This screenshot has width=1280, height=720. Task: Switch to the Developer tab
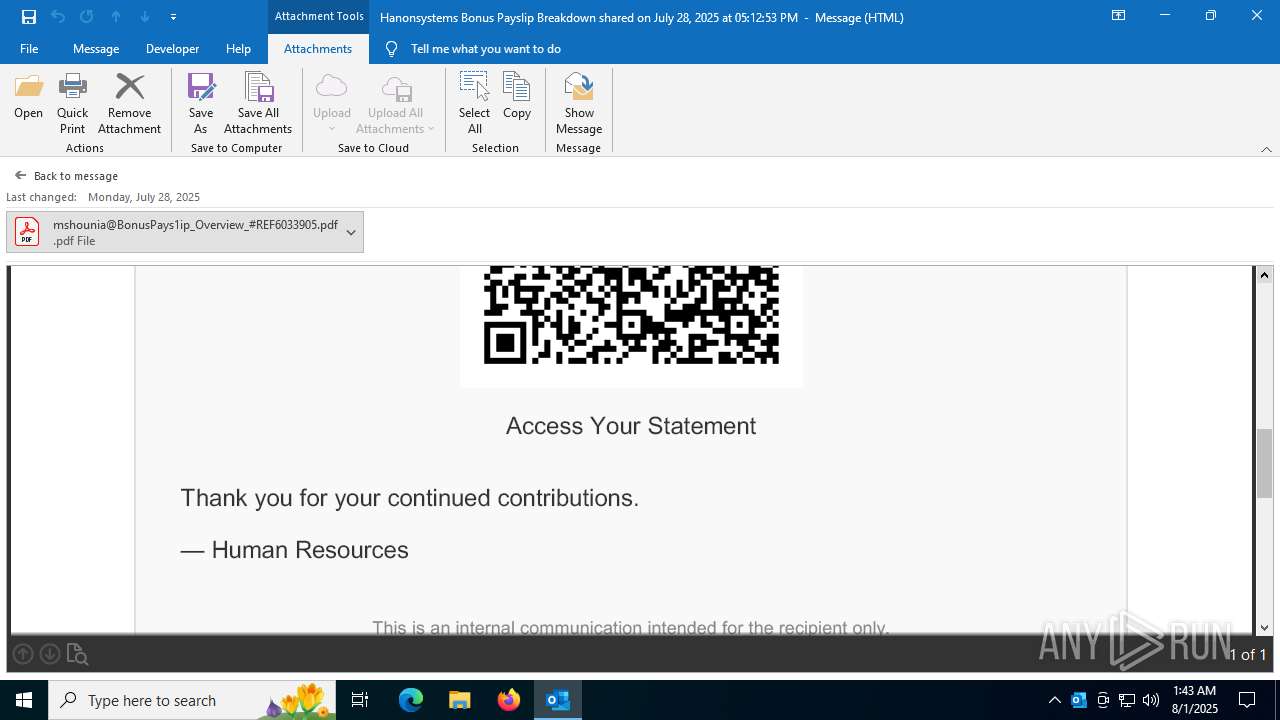(x=172, y=49)
